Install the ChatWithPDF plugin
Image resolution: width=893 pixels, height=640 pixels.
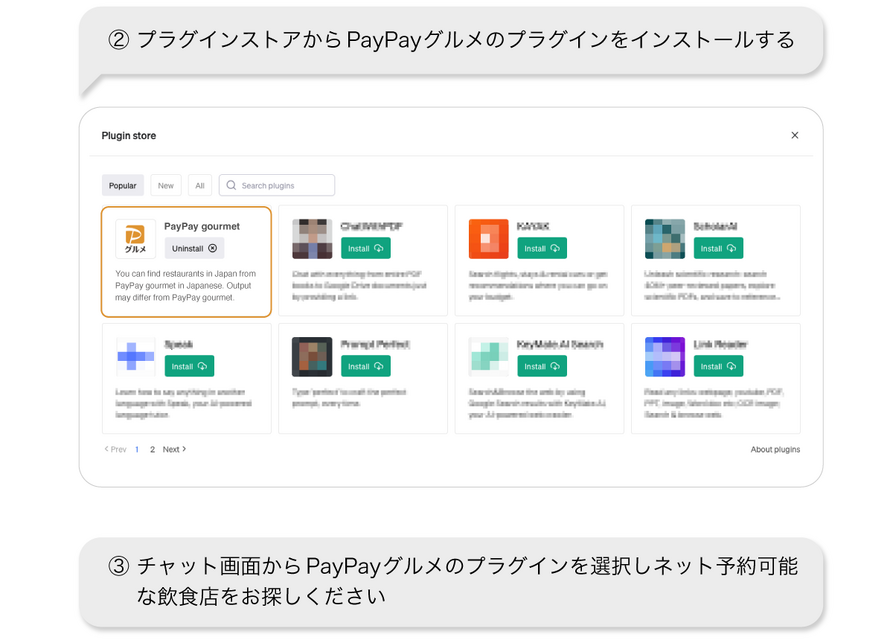(x=365, y=248)
